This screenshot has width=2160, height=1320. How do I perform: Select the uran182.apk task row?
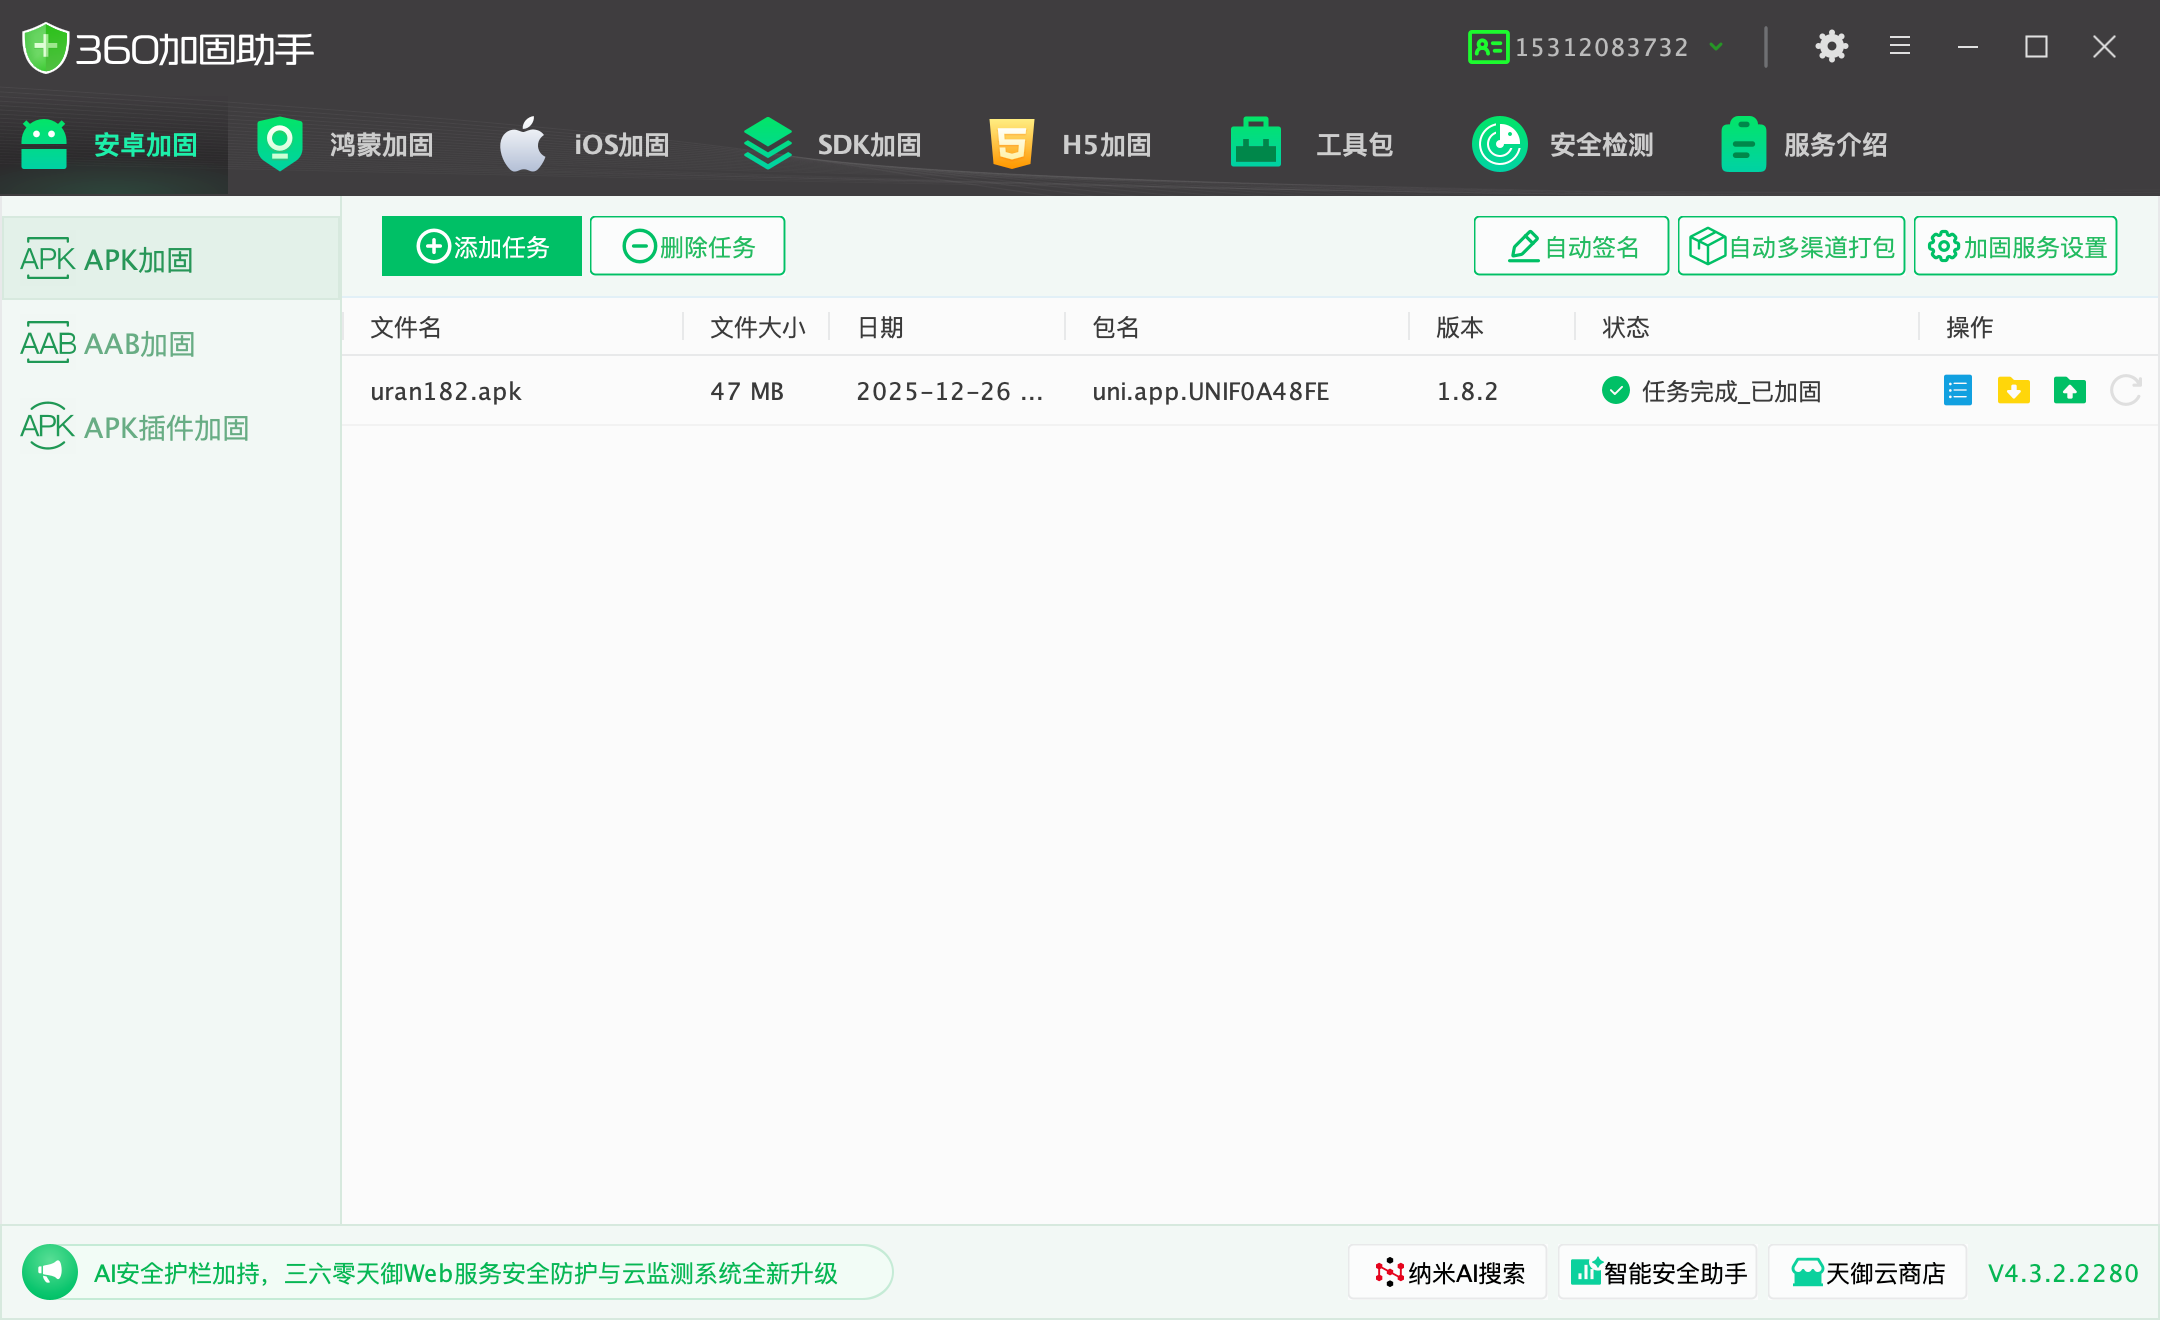(446, 391)
